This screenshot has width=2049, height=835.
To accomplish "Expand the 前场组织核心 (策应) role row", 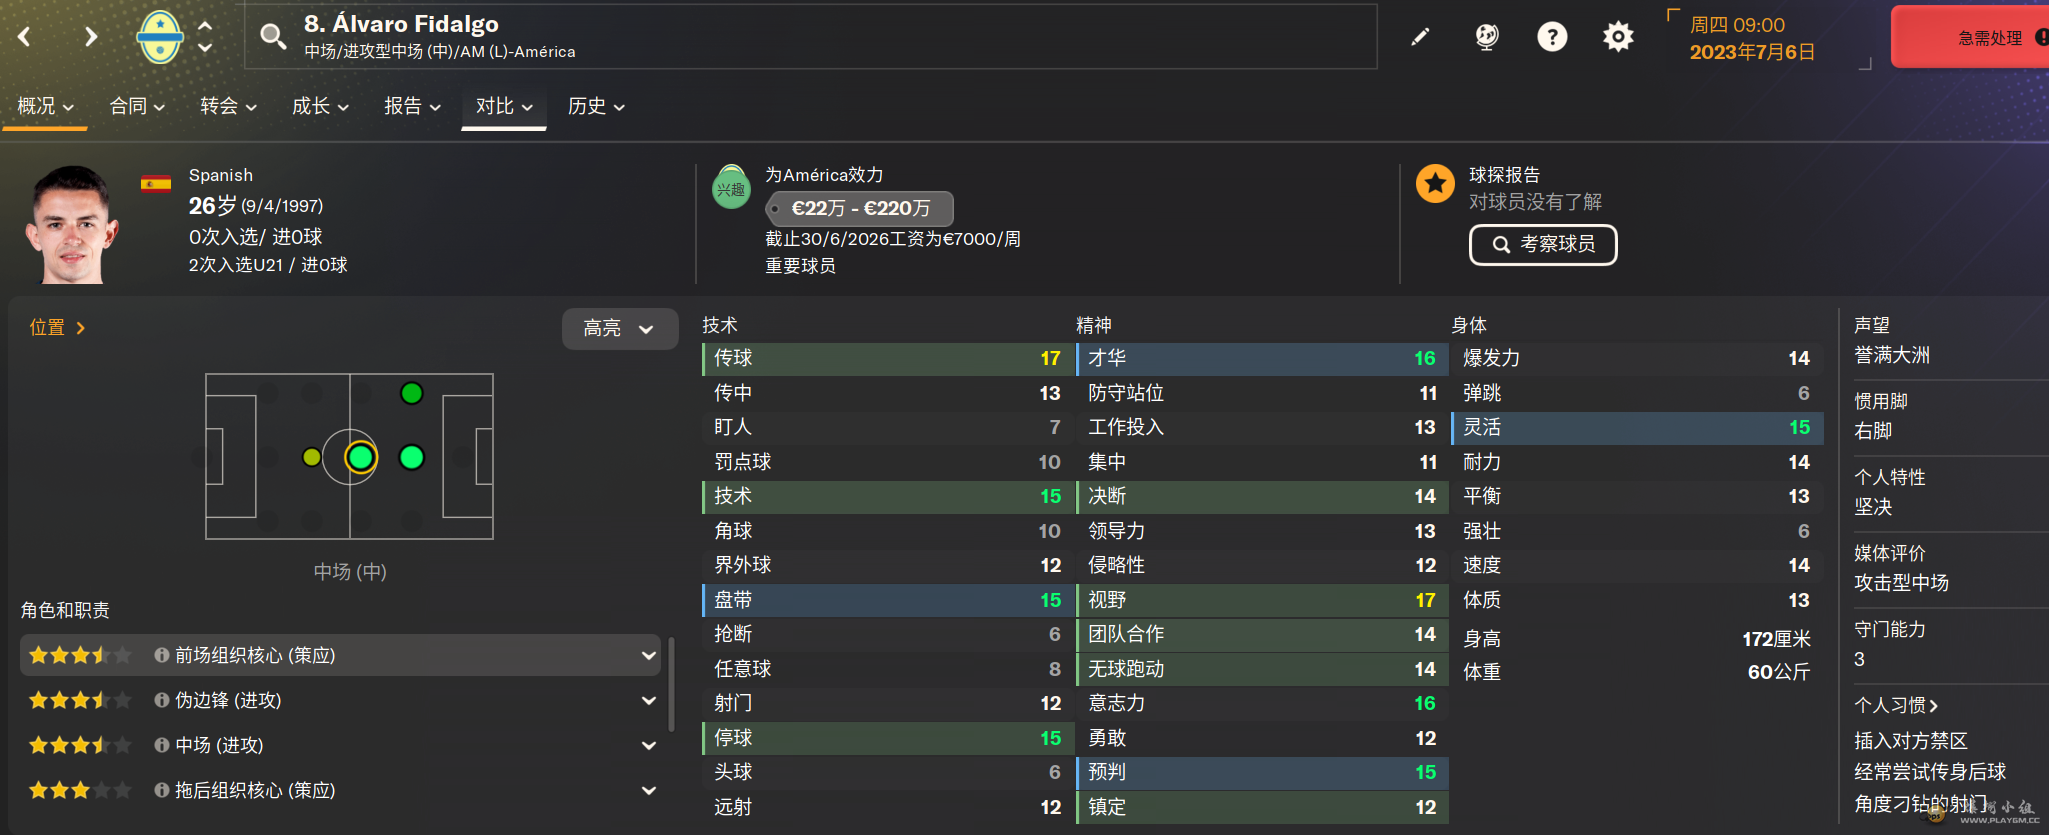I will (x=649, y=656).
